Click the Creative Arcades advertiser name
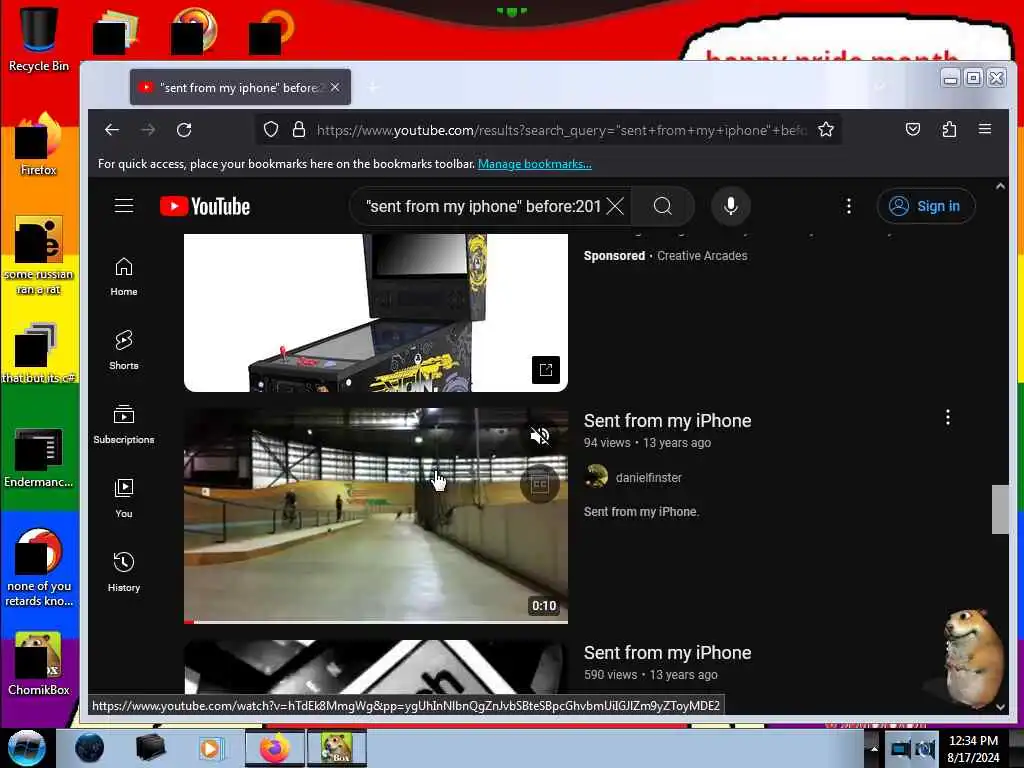This screenshot has width=1024, height=768. (x=702, y=256)
